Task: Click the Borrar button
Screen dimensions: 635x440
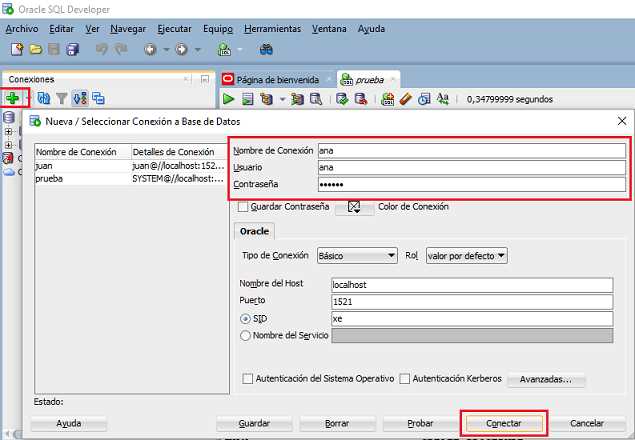Action: [x=337, y=423]
